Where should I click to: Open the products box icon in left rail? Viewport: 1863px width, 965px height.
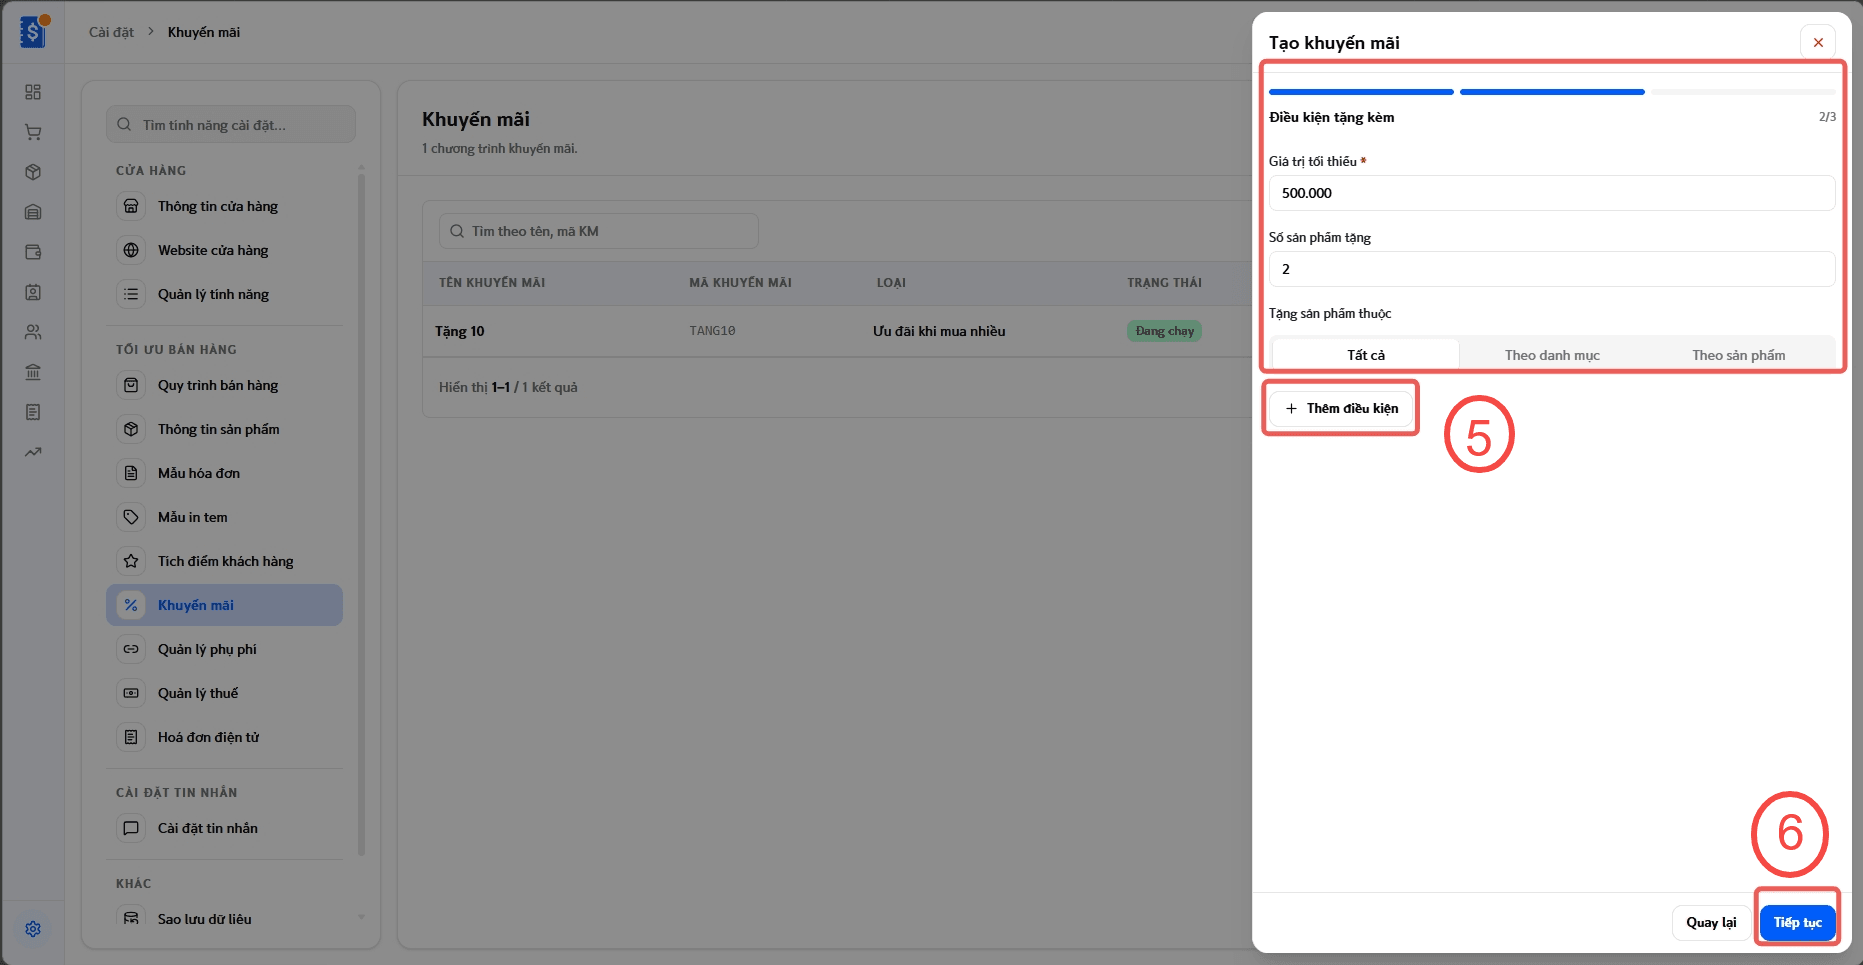pos(33,172)
